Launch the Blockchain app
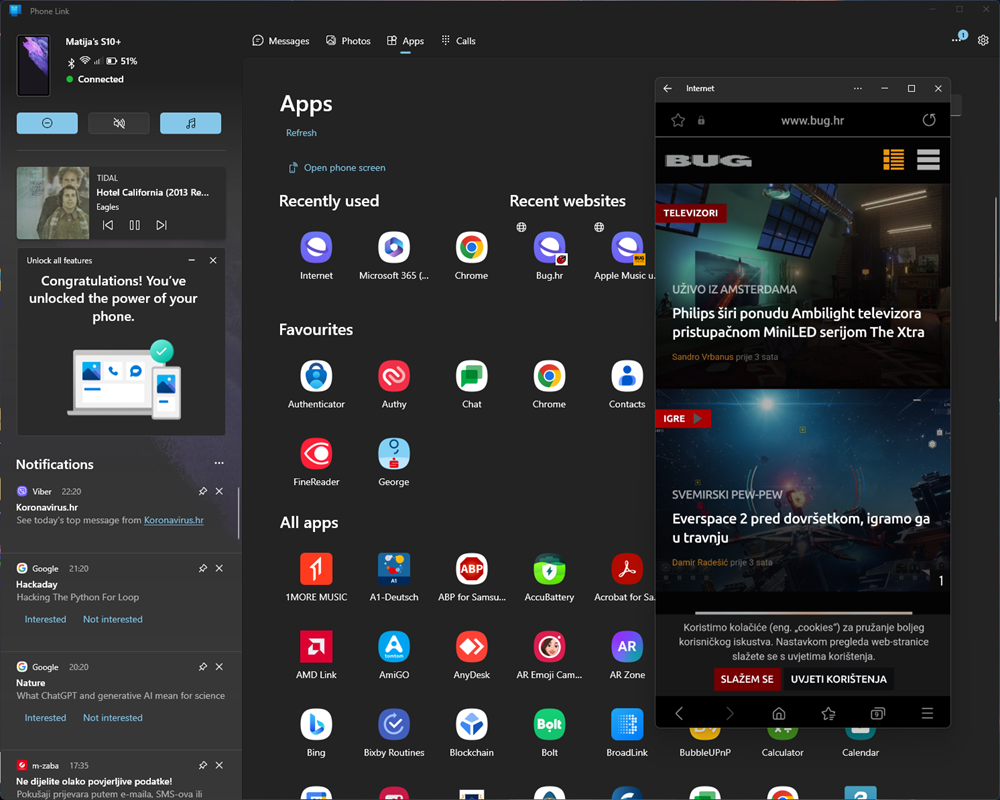The height and width of the screenshot is (800, 1000). click(471, 725)
